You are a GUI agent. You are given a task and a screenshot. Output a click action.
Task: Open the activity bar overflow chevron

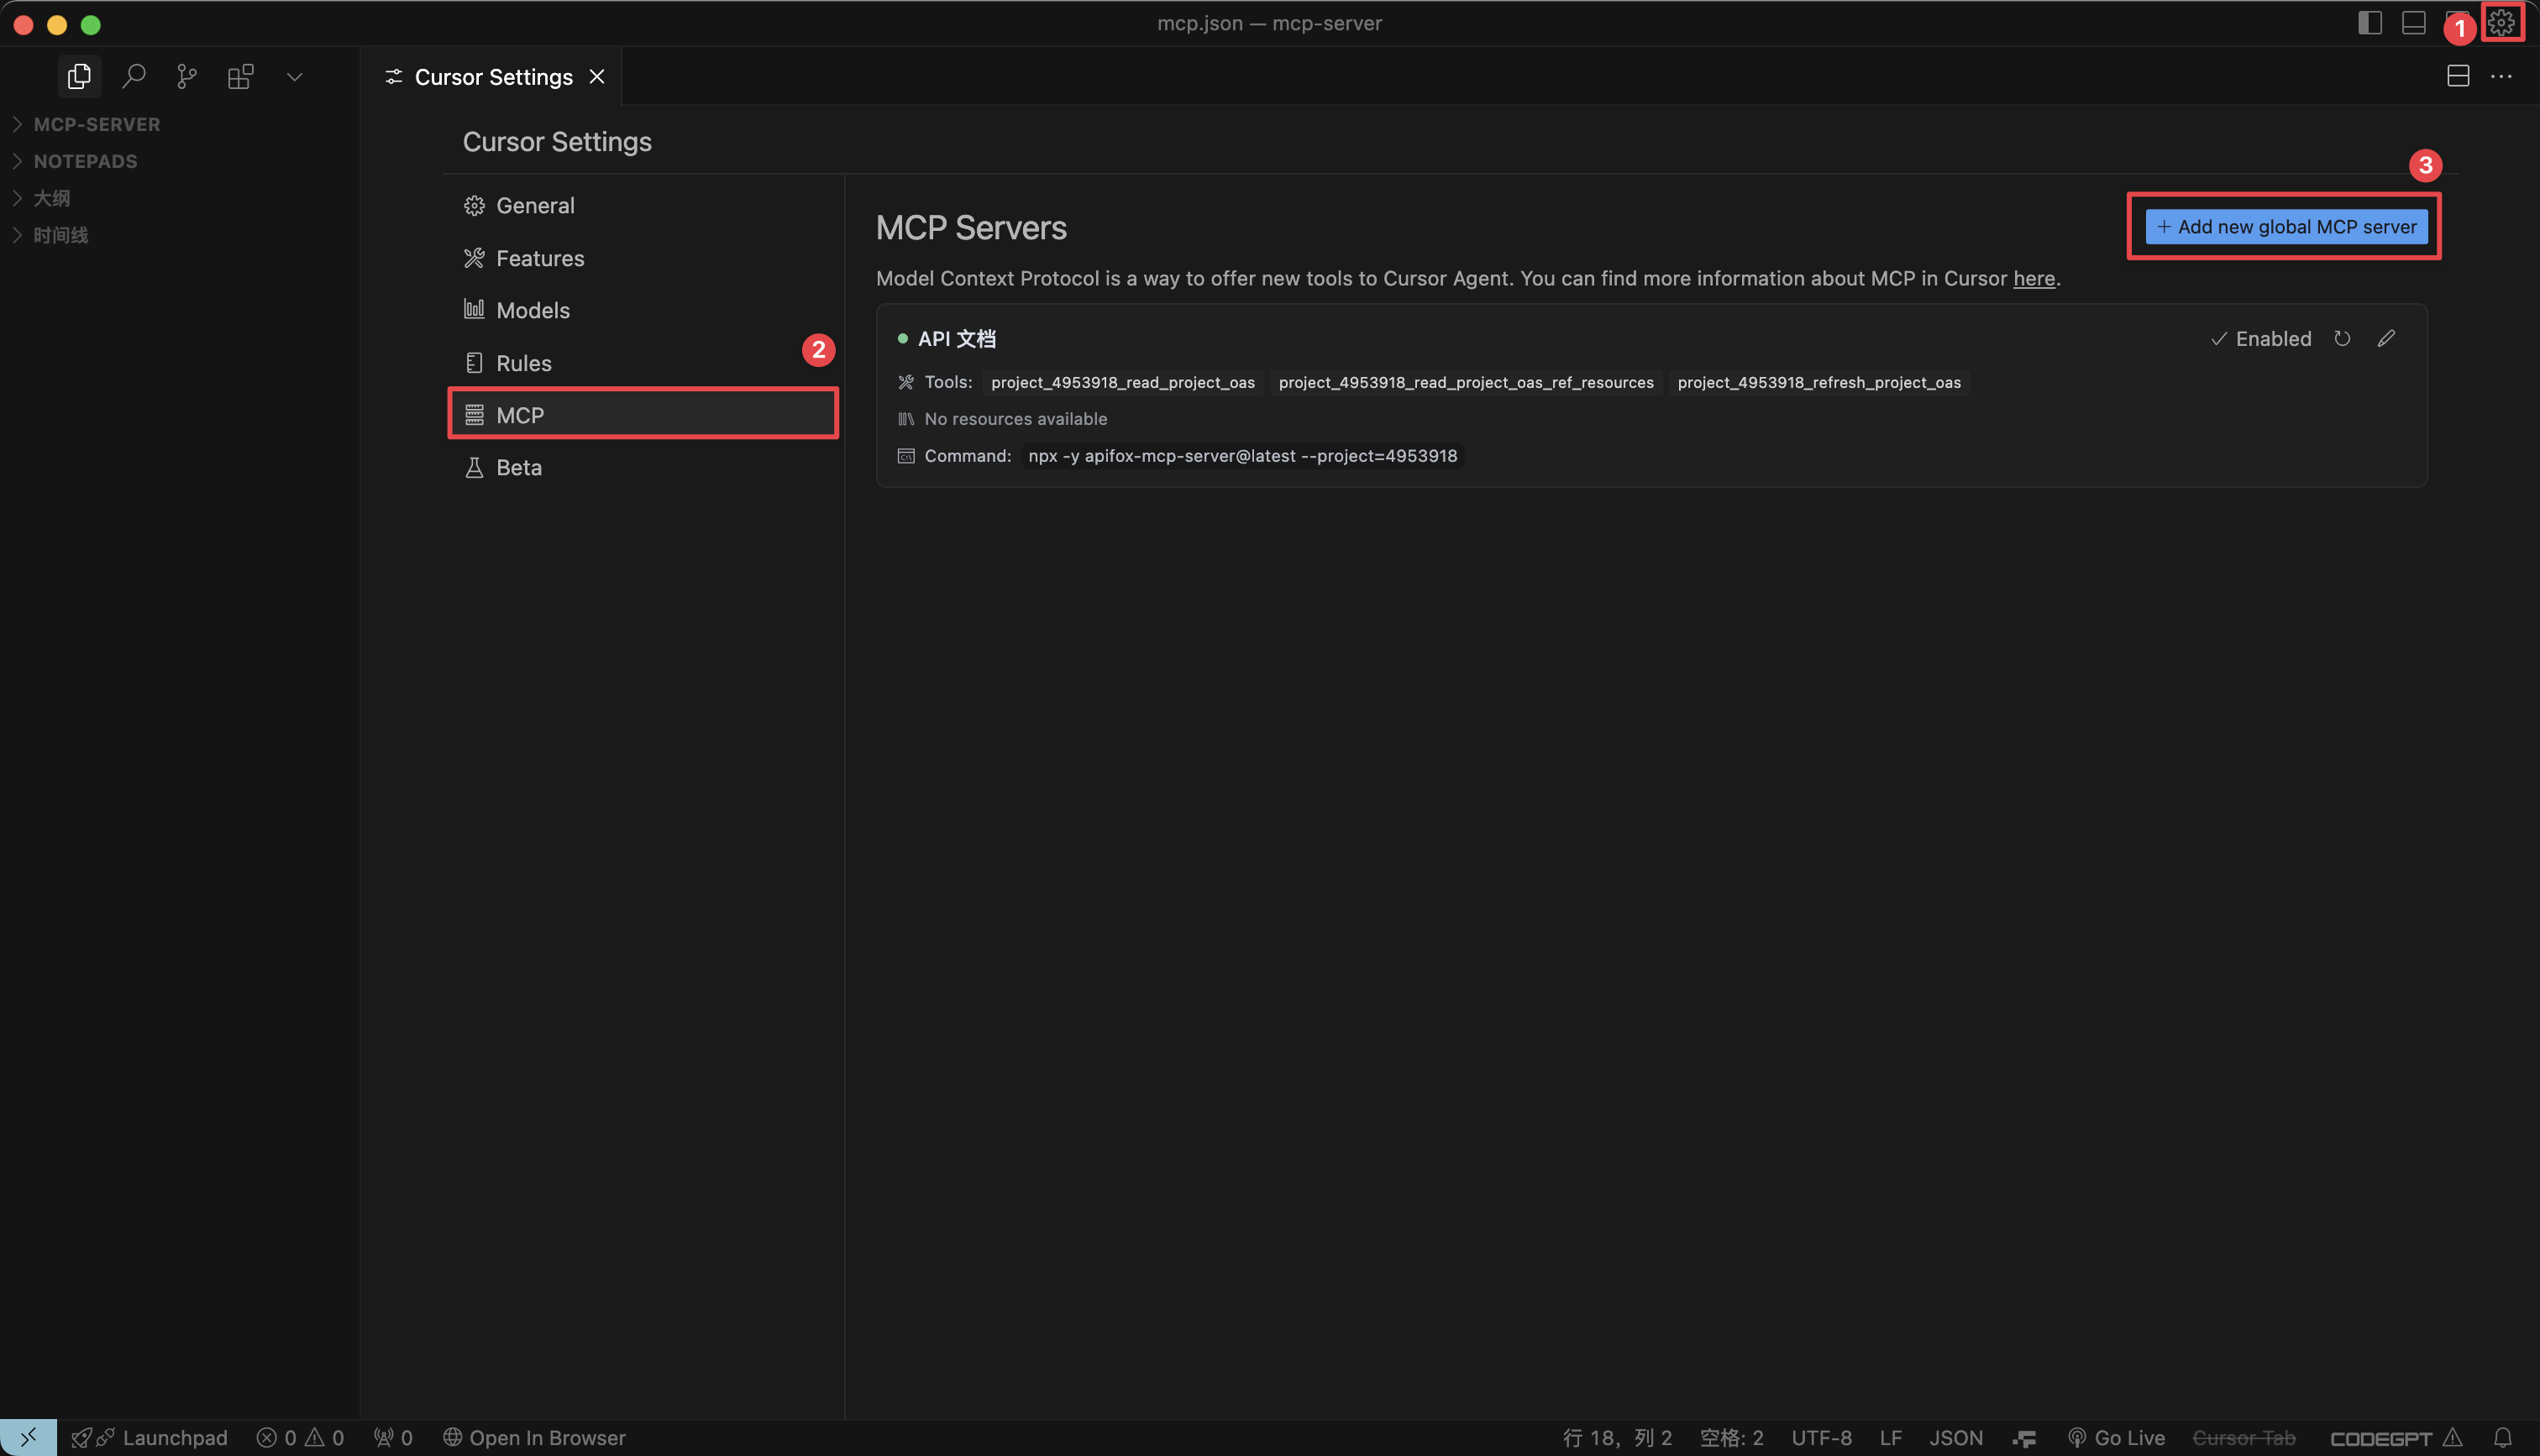coord(294,76)
